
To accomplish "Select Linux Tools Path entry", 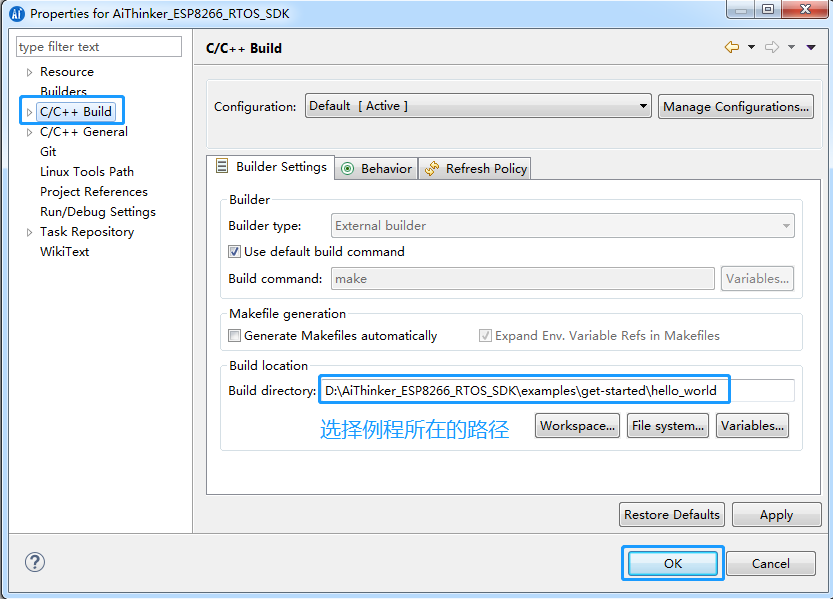I will click(x=87, y=172).
